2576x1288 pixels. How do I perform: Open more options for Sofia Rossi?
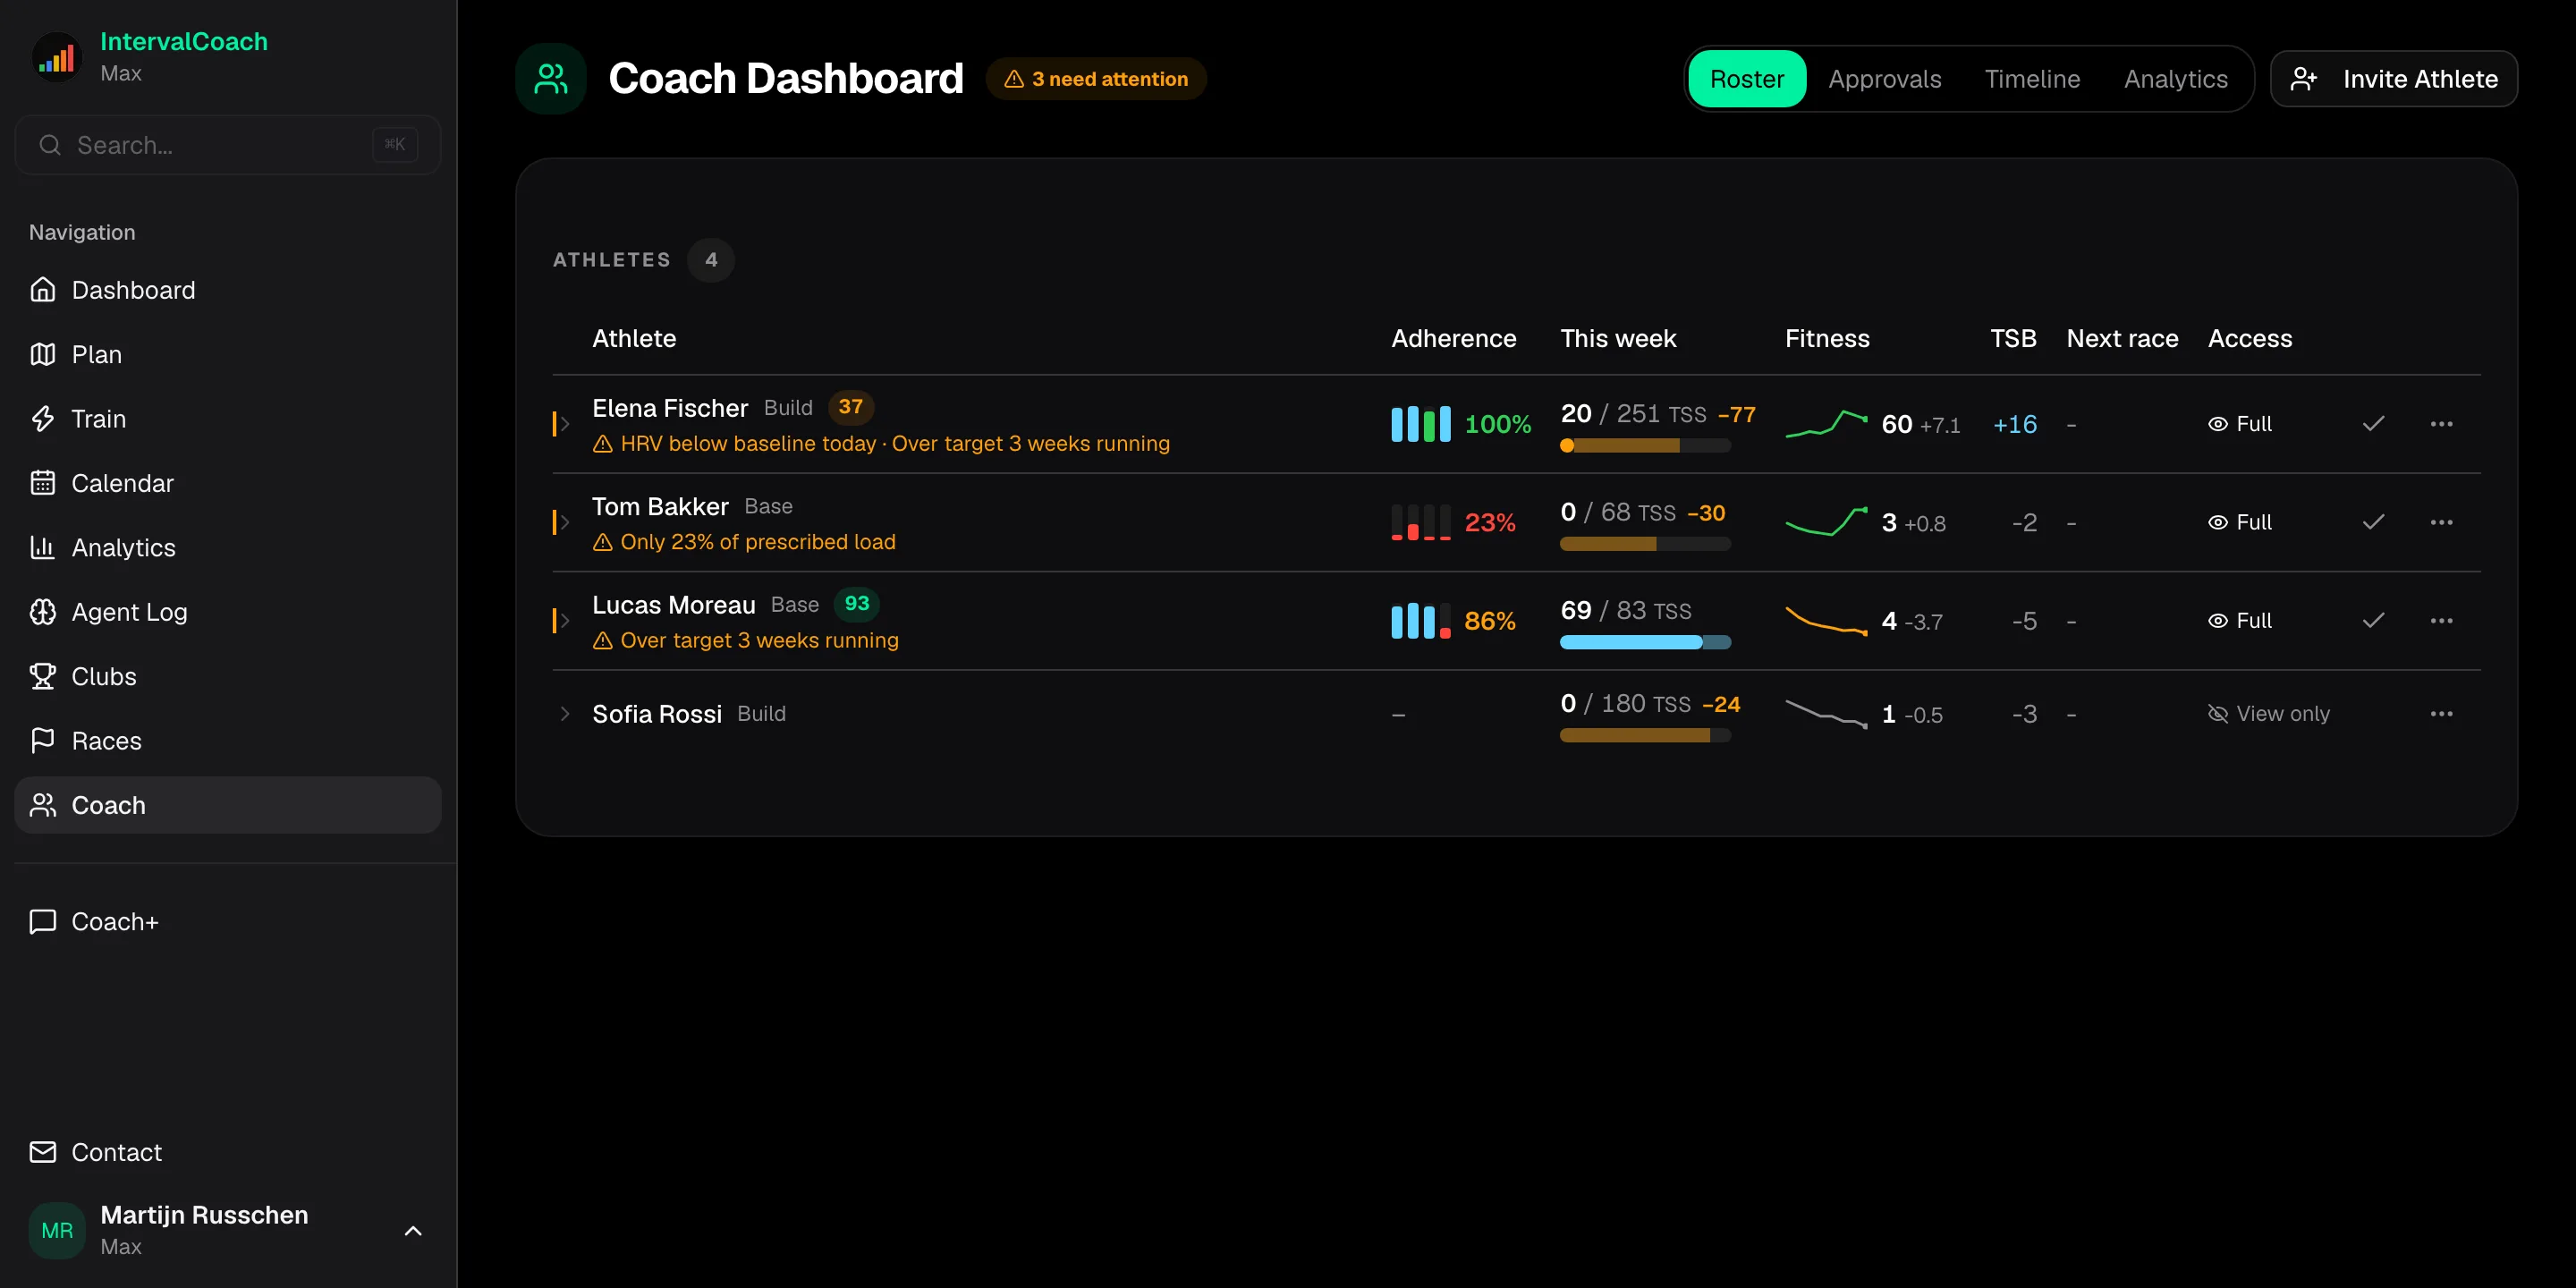coord(2441,714)
